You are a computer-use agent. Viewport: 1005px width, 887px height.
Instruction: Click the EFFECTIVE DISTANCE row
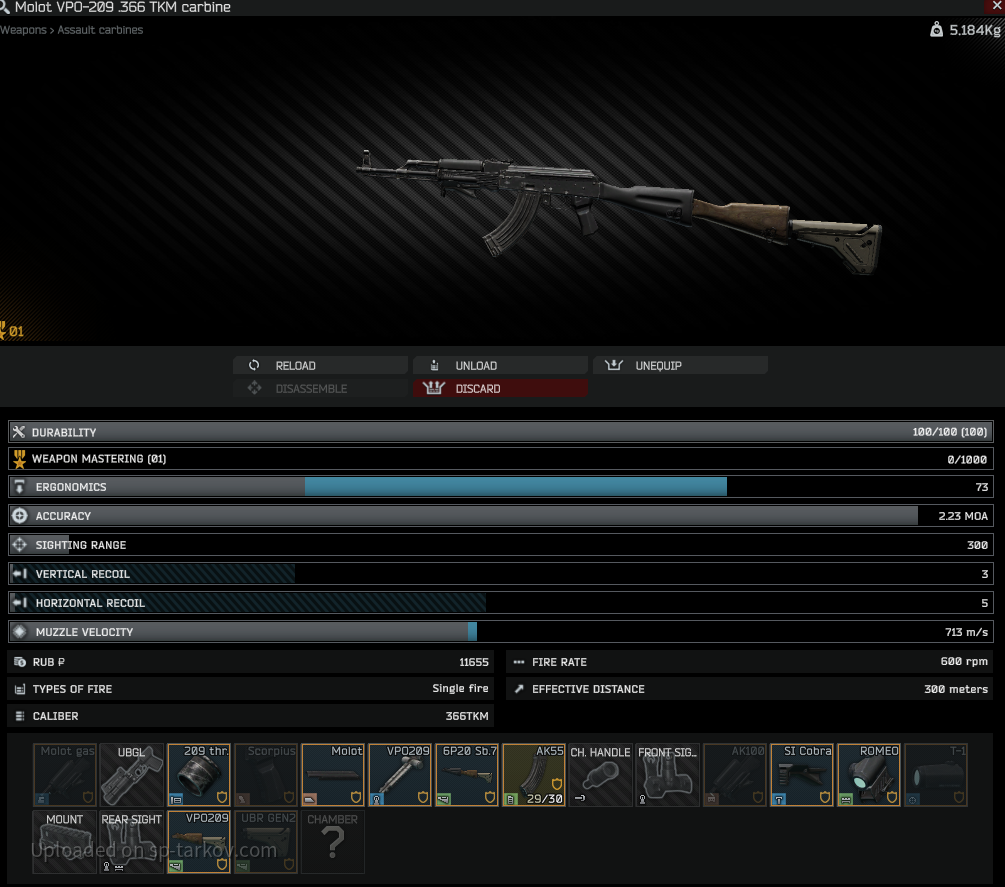point(749,689)
